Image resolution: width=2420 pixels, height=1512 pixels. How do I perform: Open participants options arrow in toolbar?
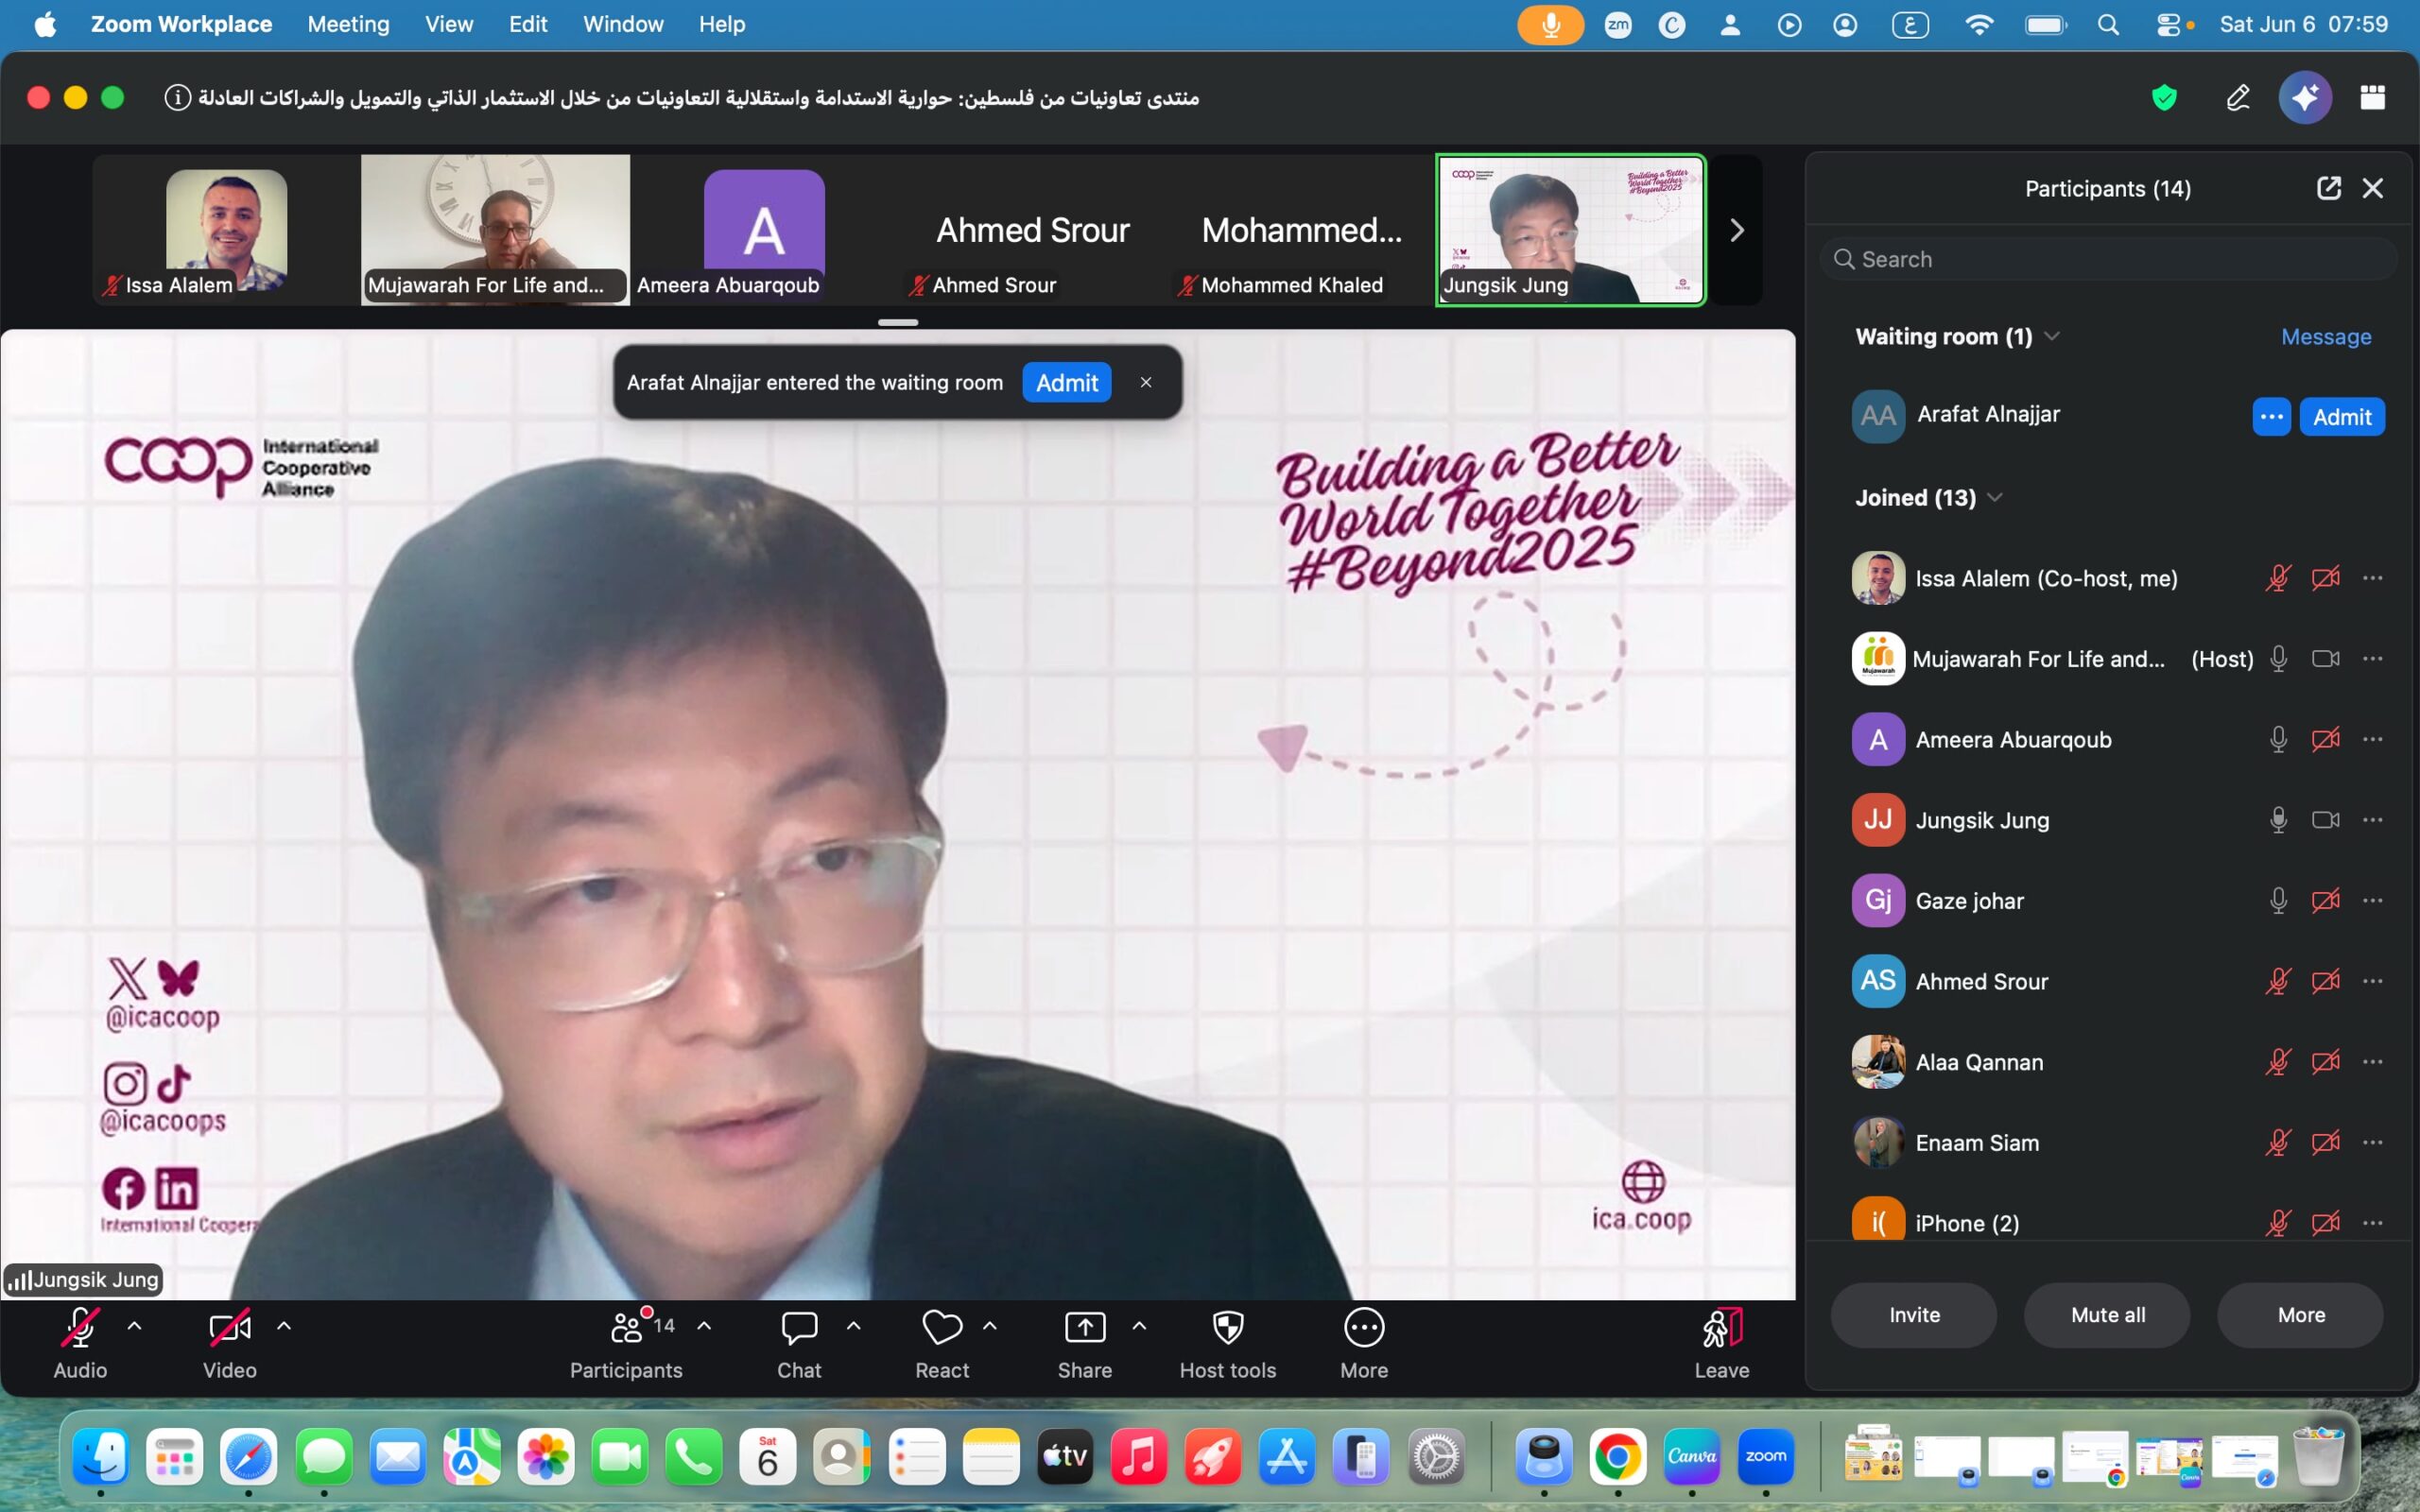[x=704, y=1326]
